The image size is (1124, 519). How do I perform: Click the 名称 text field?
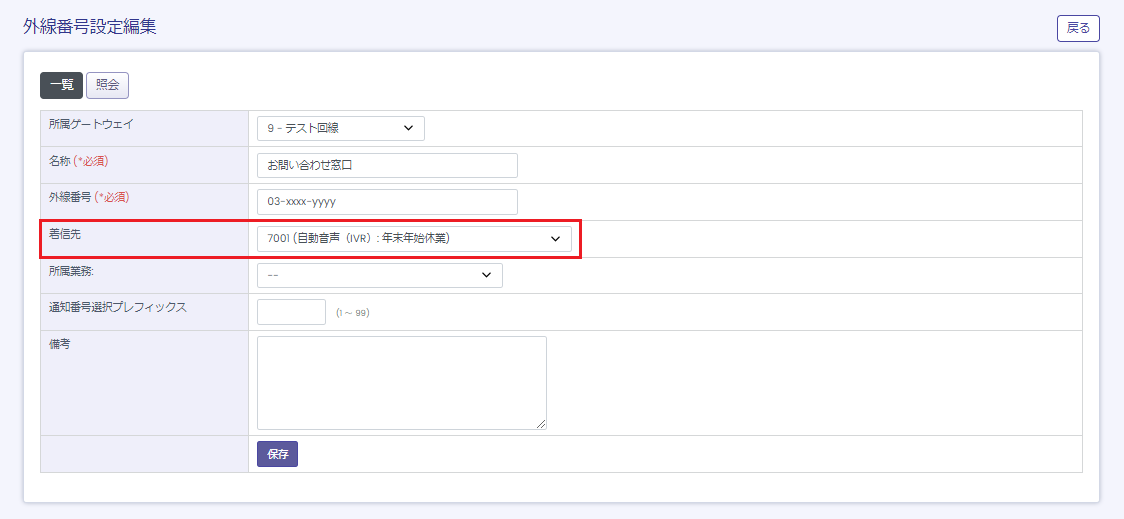386,165
